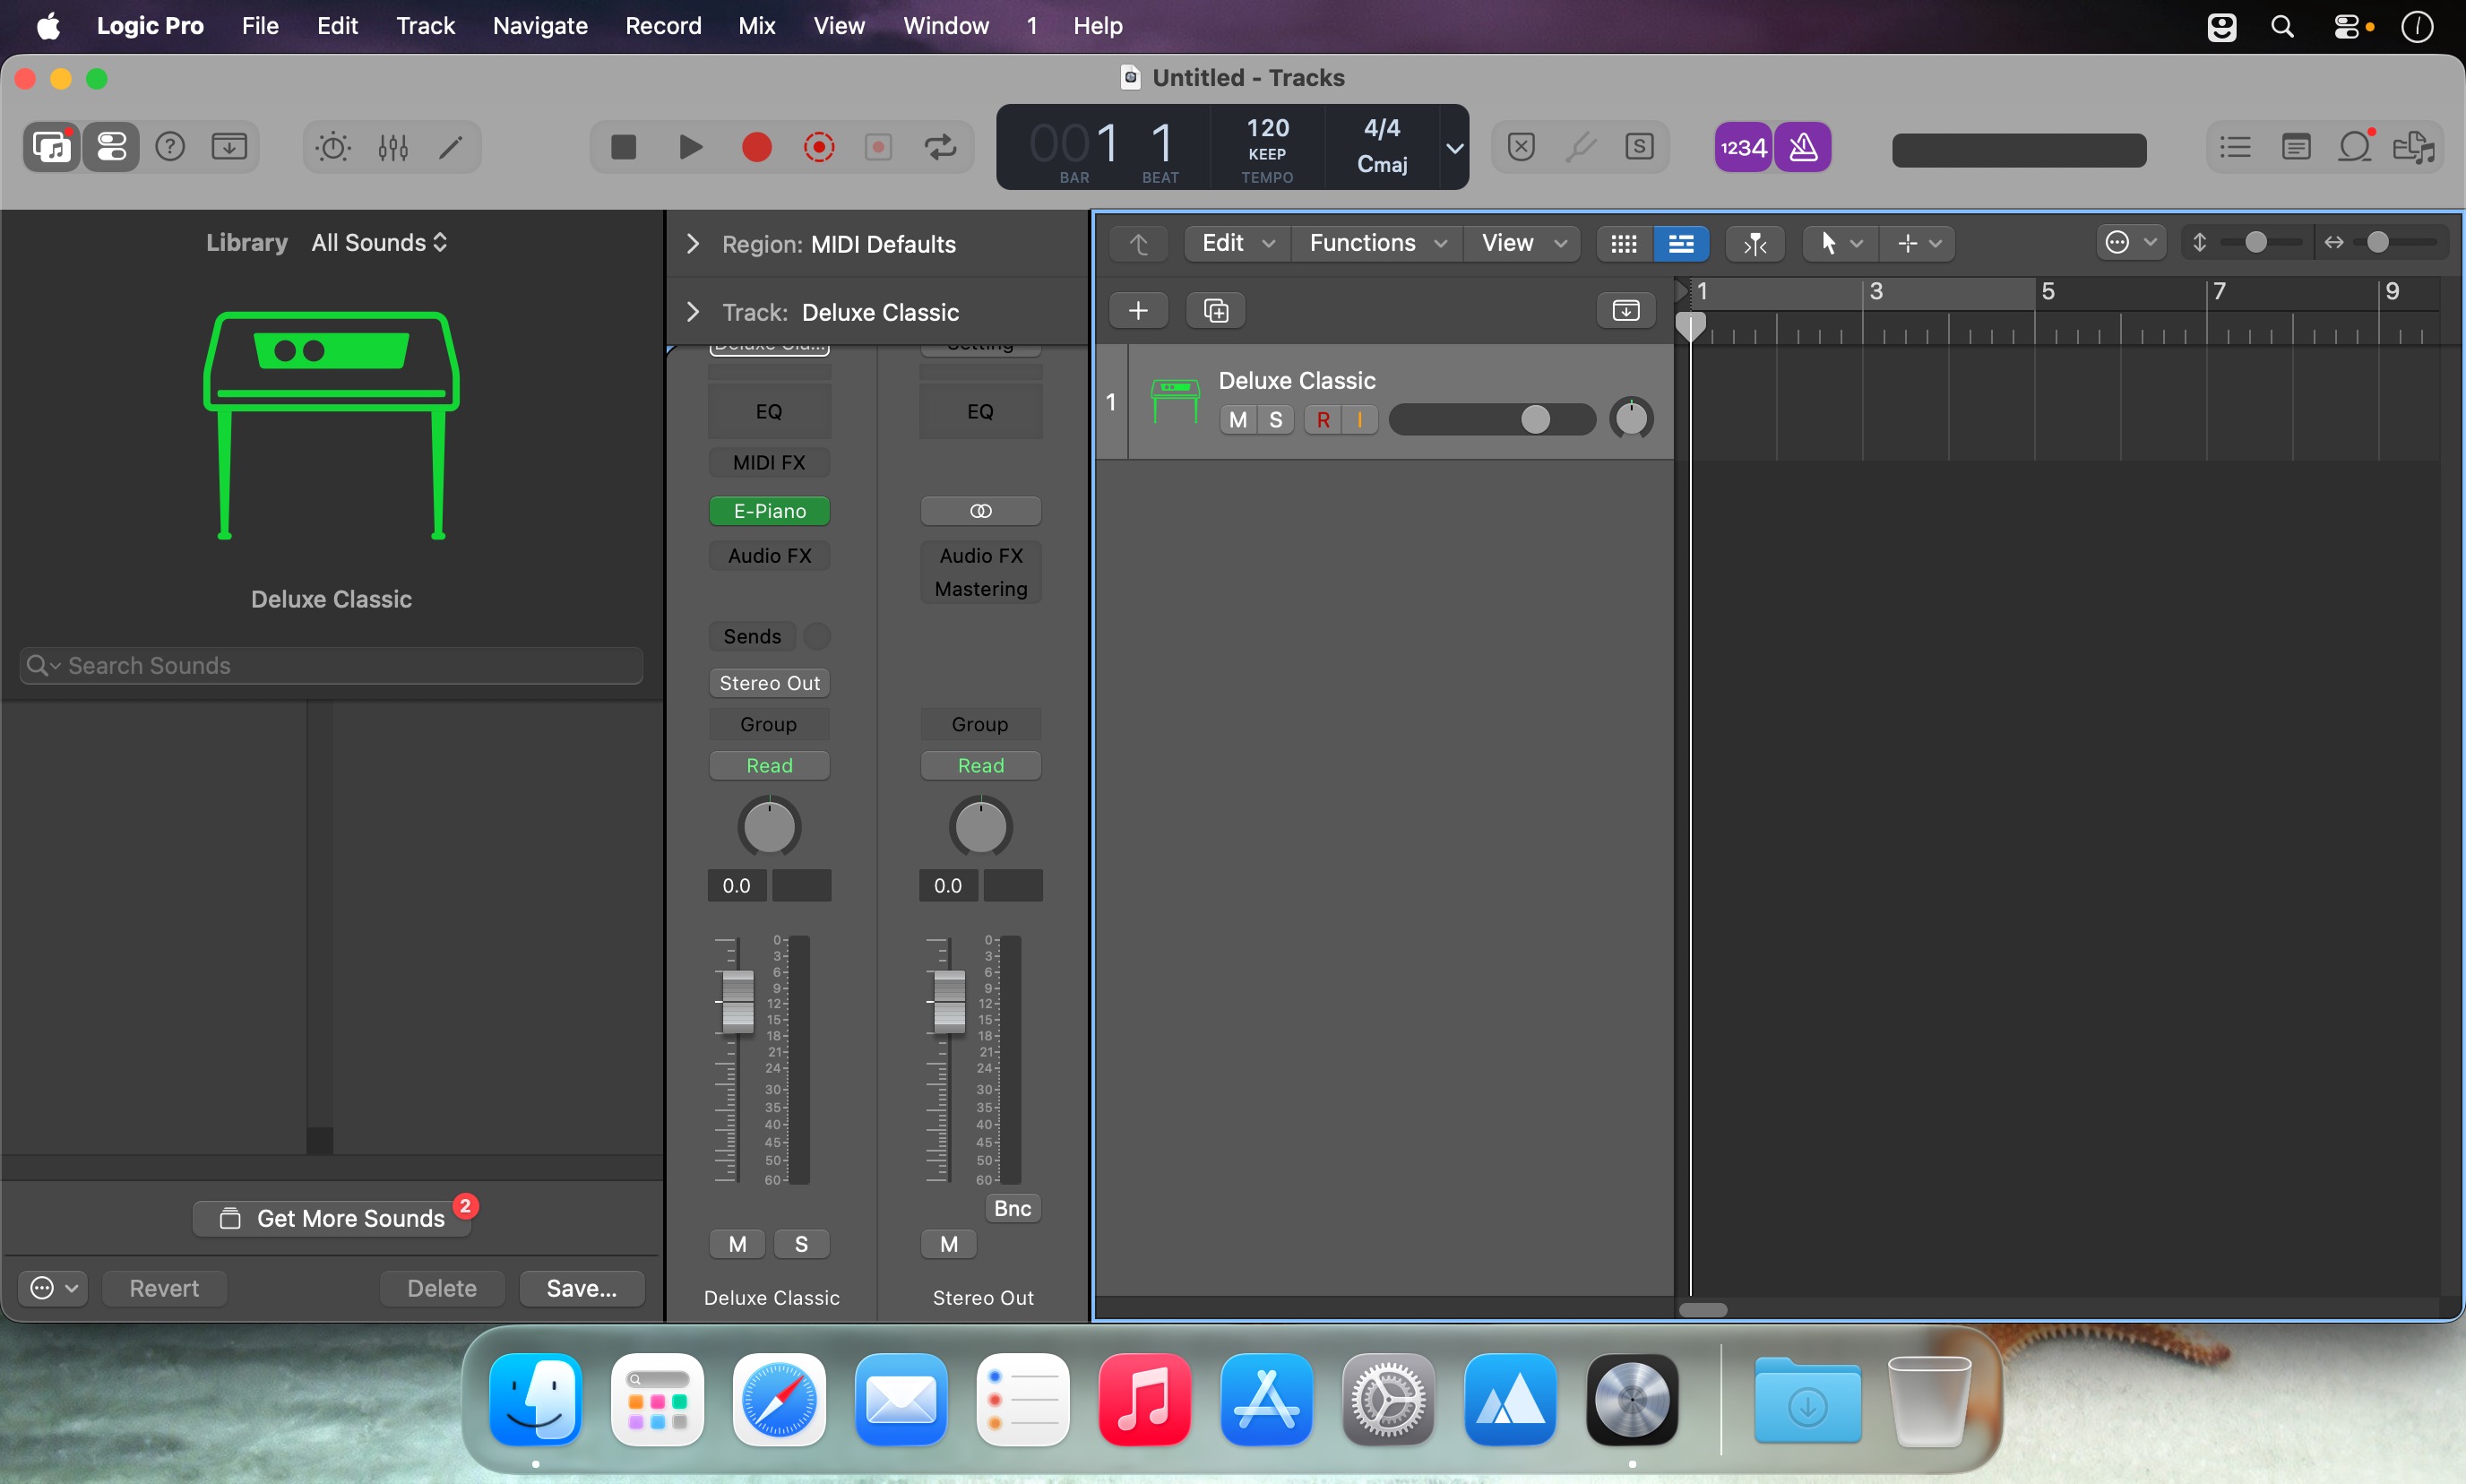This screenshot has height=1484, width=2466.
Task: Open the Mix menu
Action: (757, 26)
